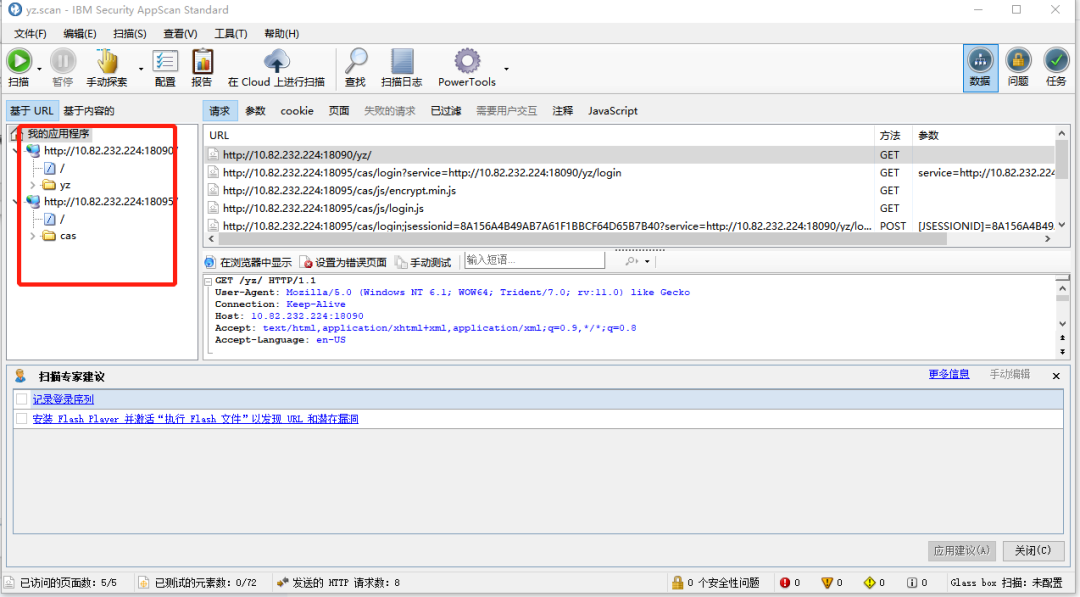Screen dimensions: 1080x597
Task: Switch to the 基于内容的 tab
Action: pyautogui.click(x=89, y=111)
